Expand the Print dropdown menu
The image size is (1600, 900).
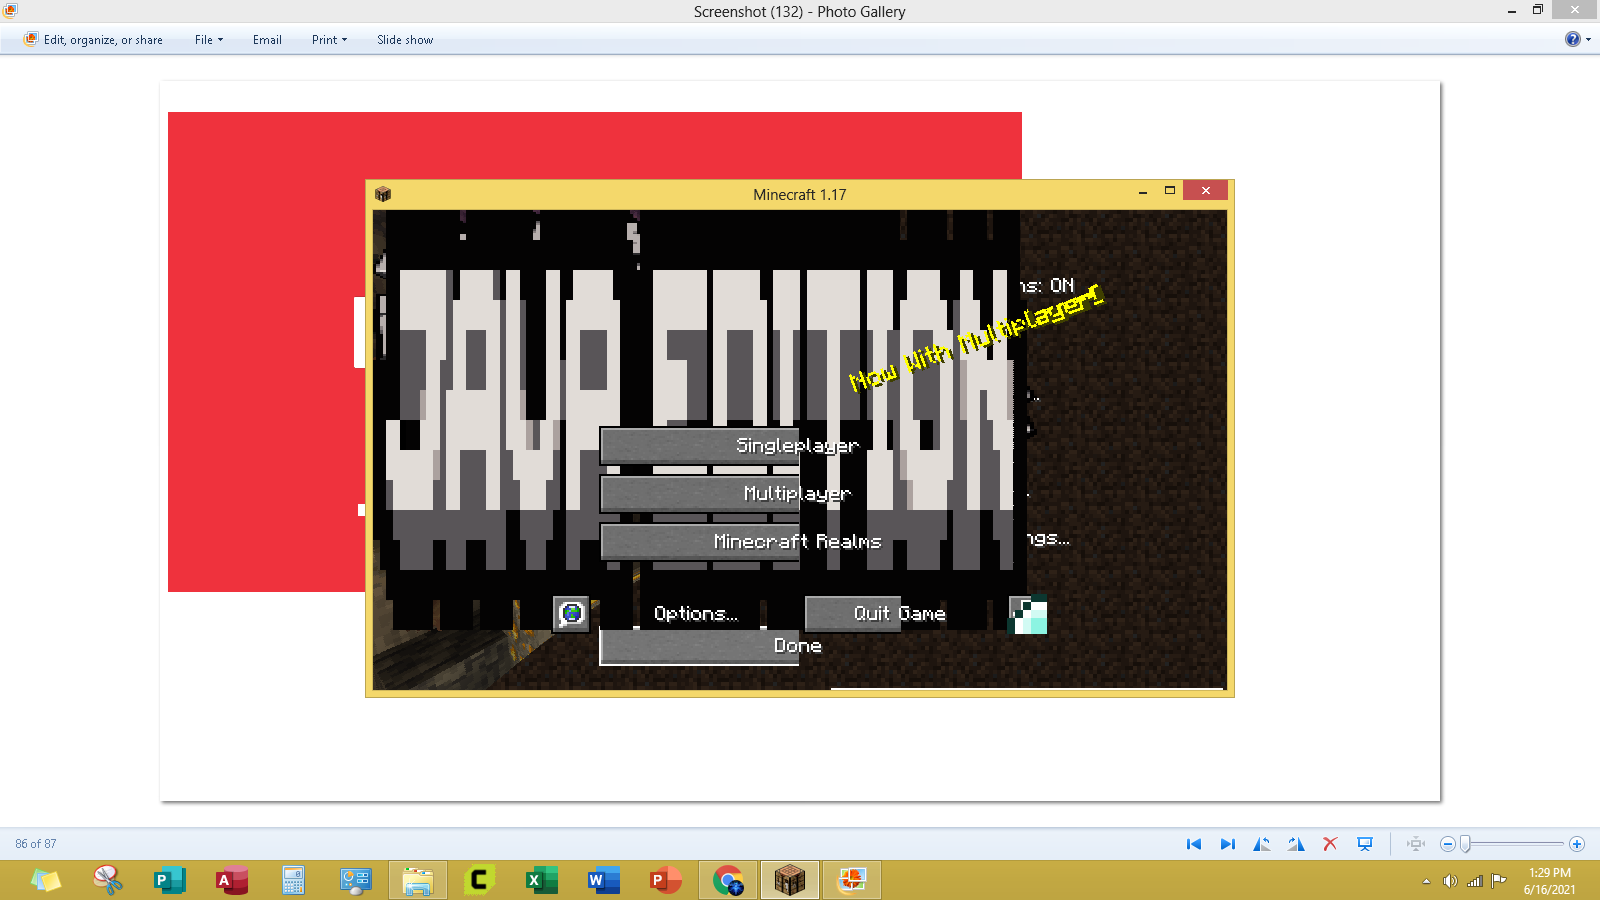pos(329,40)
